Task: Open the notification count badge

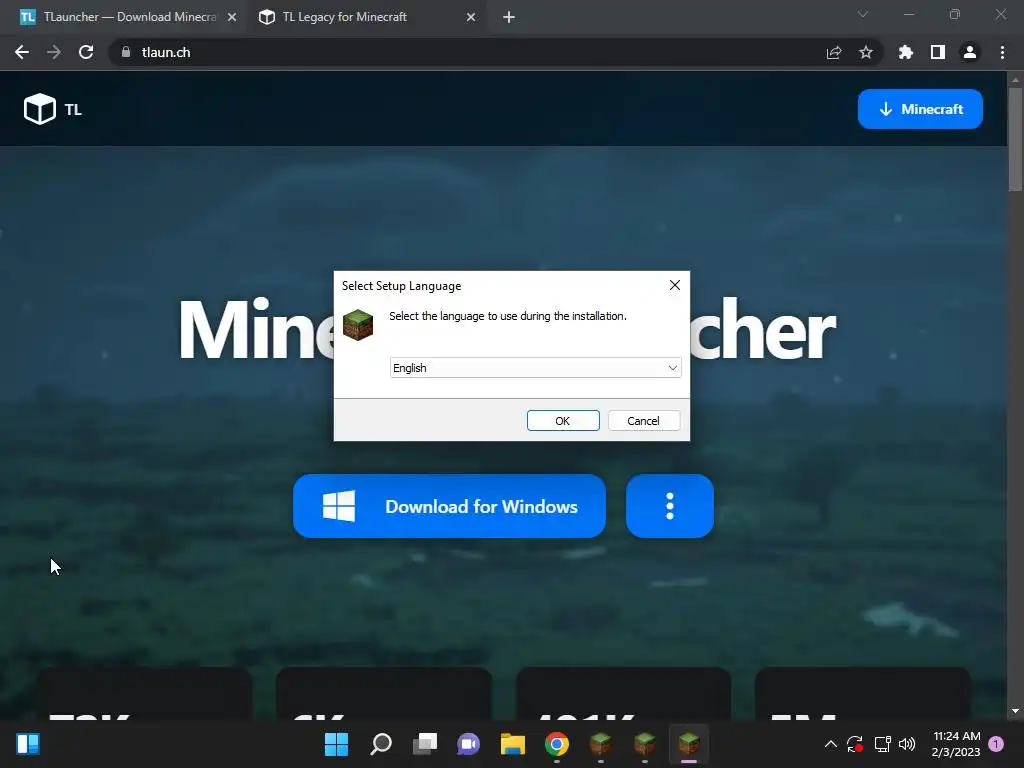Action: [997, 744]
